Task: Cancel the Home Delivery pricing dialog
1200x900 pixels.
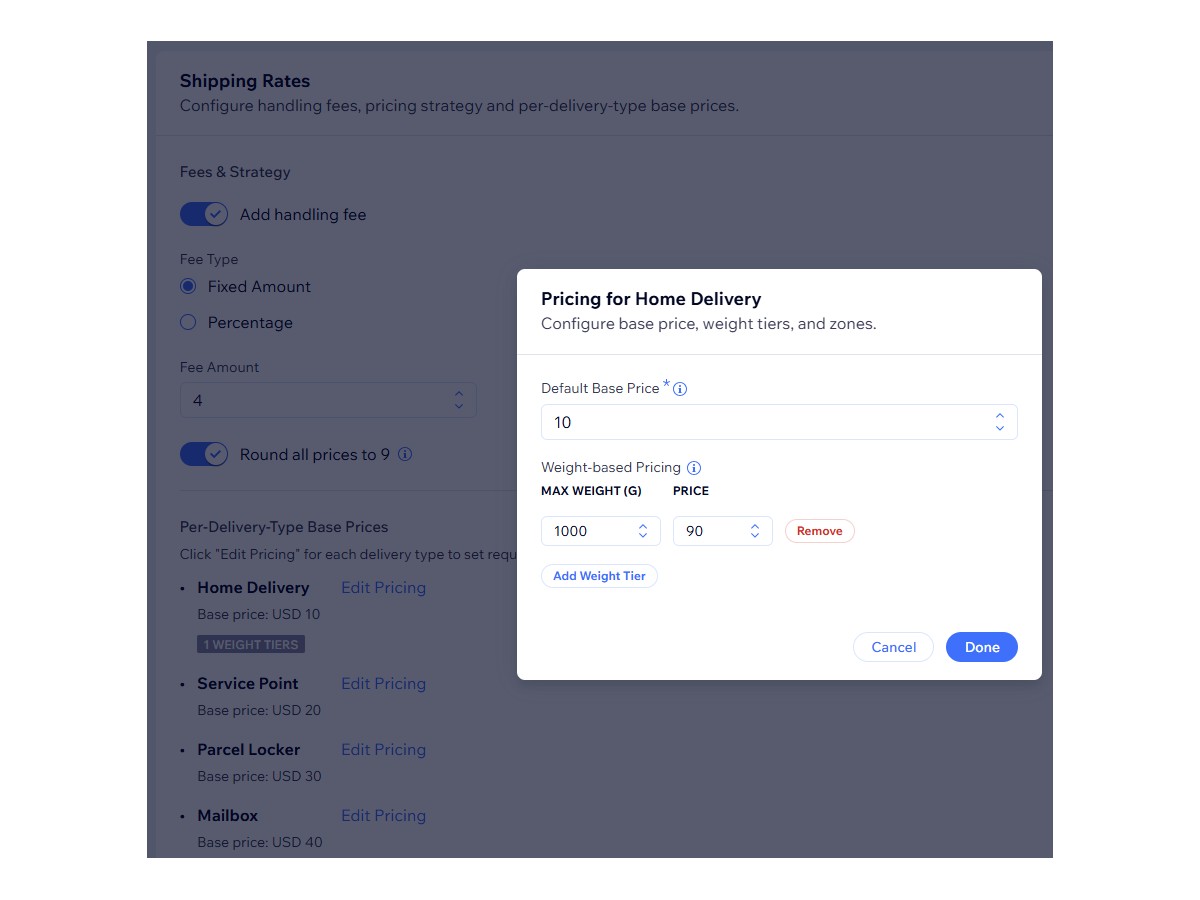Action: click(894, 647)
